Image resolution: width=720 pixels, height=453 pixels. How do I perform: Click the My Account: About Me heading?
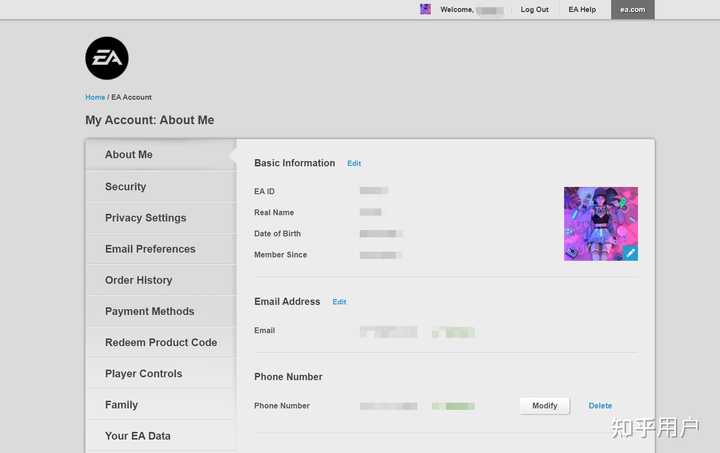pos(150,120)
